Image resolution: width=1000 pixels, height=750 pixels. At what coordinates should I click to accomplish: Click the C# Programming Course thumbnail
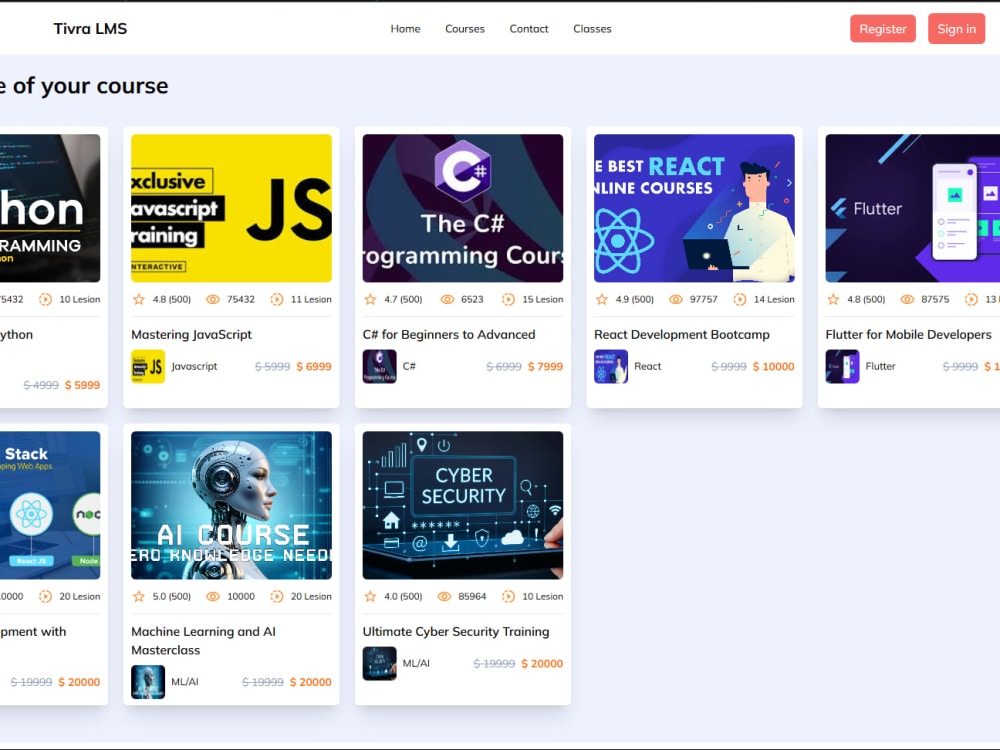pyautogui.click(x=463, y=208)
